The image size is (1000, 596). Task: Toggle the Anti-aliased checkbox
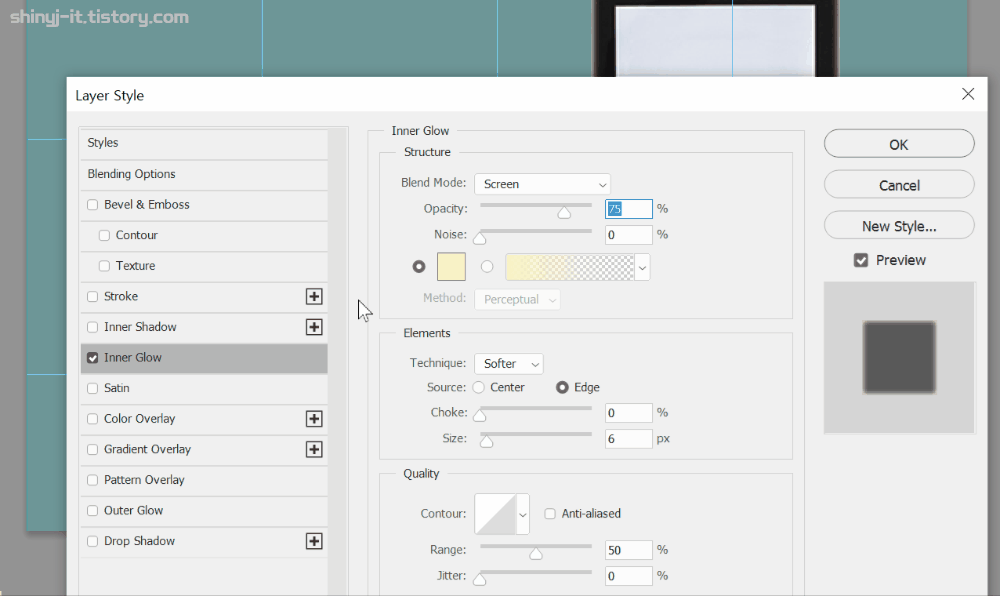550,514
